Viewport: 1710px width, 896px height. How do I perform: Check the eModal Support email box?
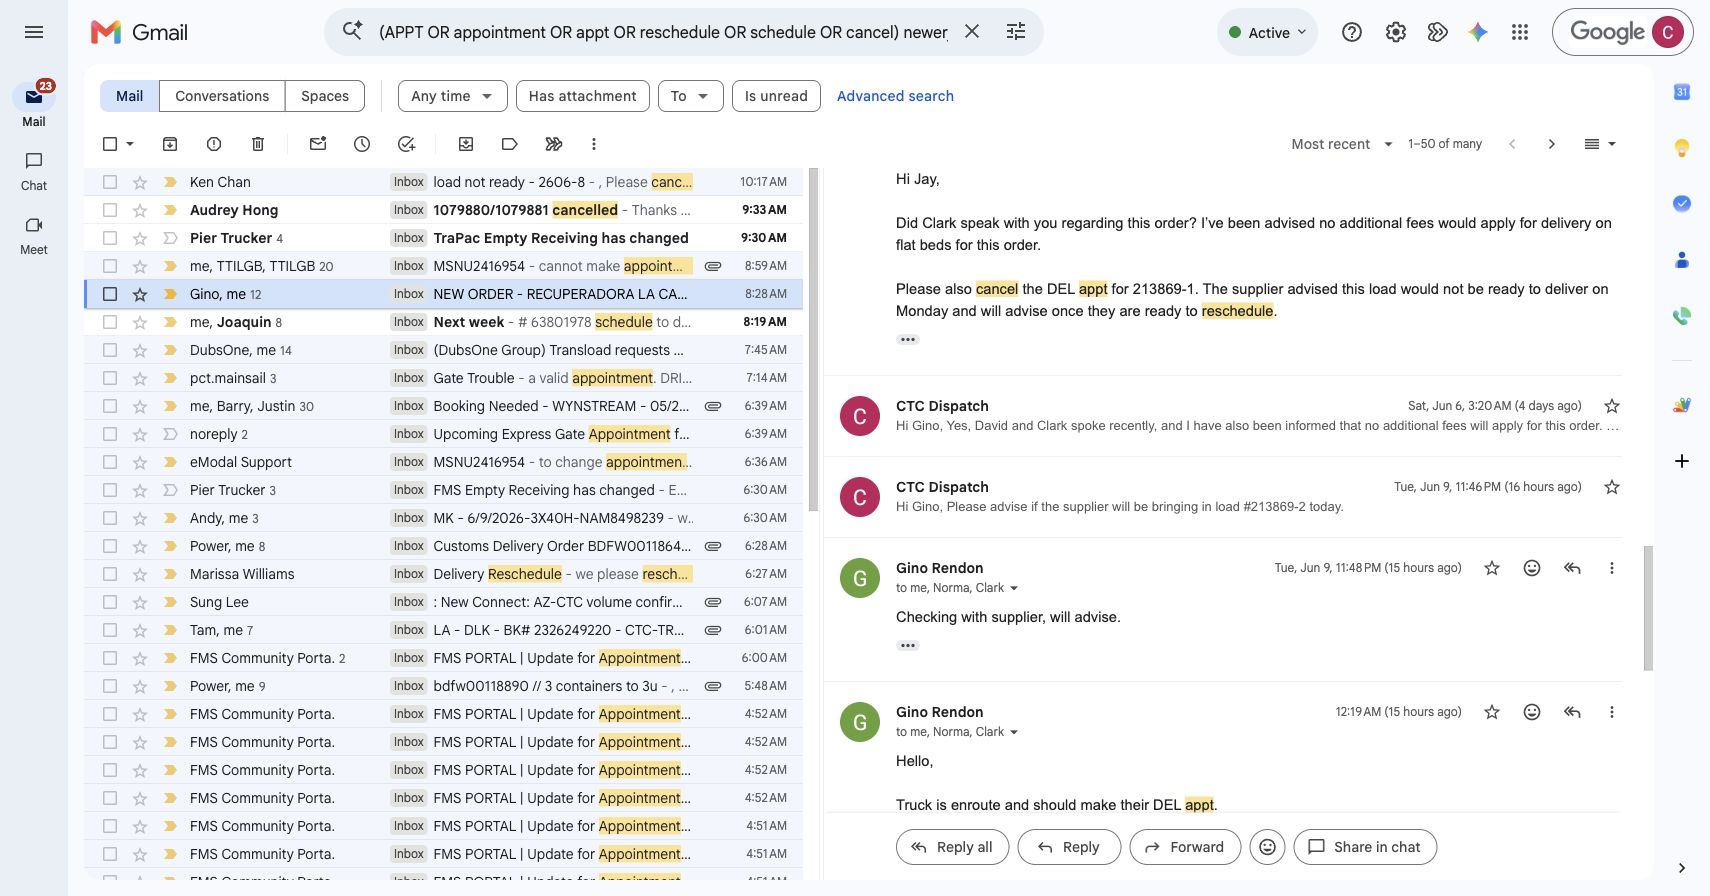coord(110,462)
